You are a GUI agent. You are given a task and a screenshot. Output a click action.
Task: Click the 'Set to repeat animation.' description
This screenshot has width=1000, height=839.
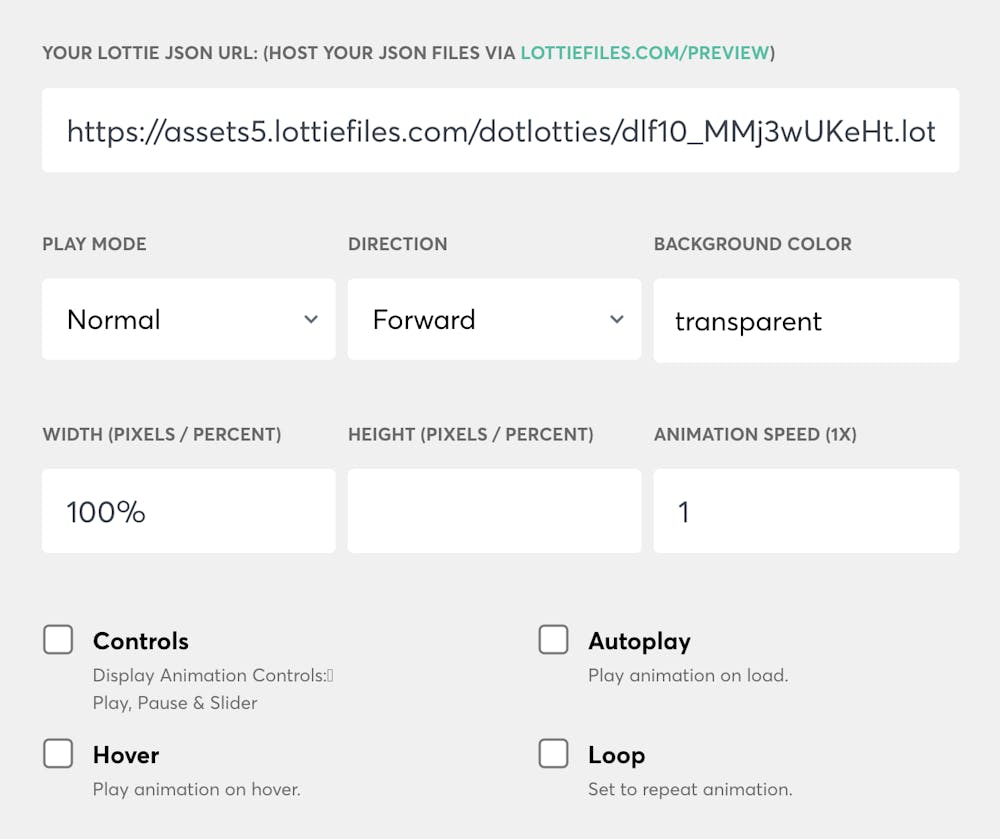[690, 790]
